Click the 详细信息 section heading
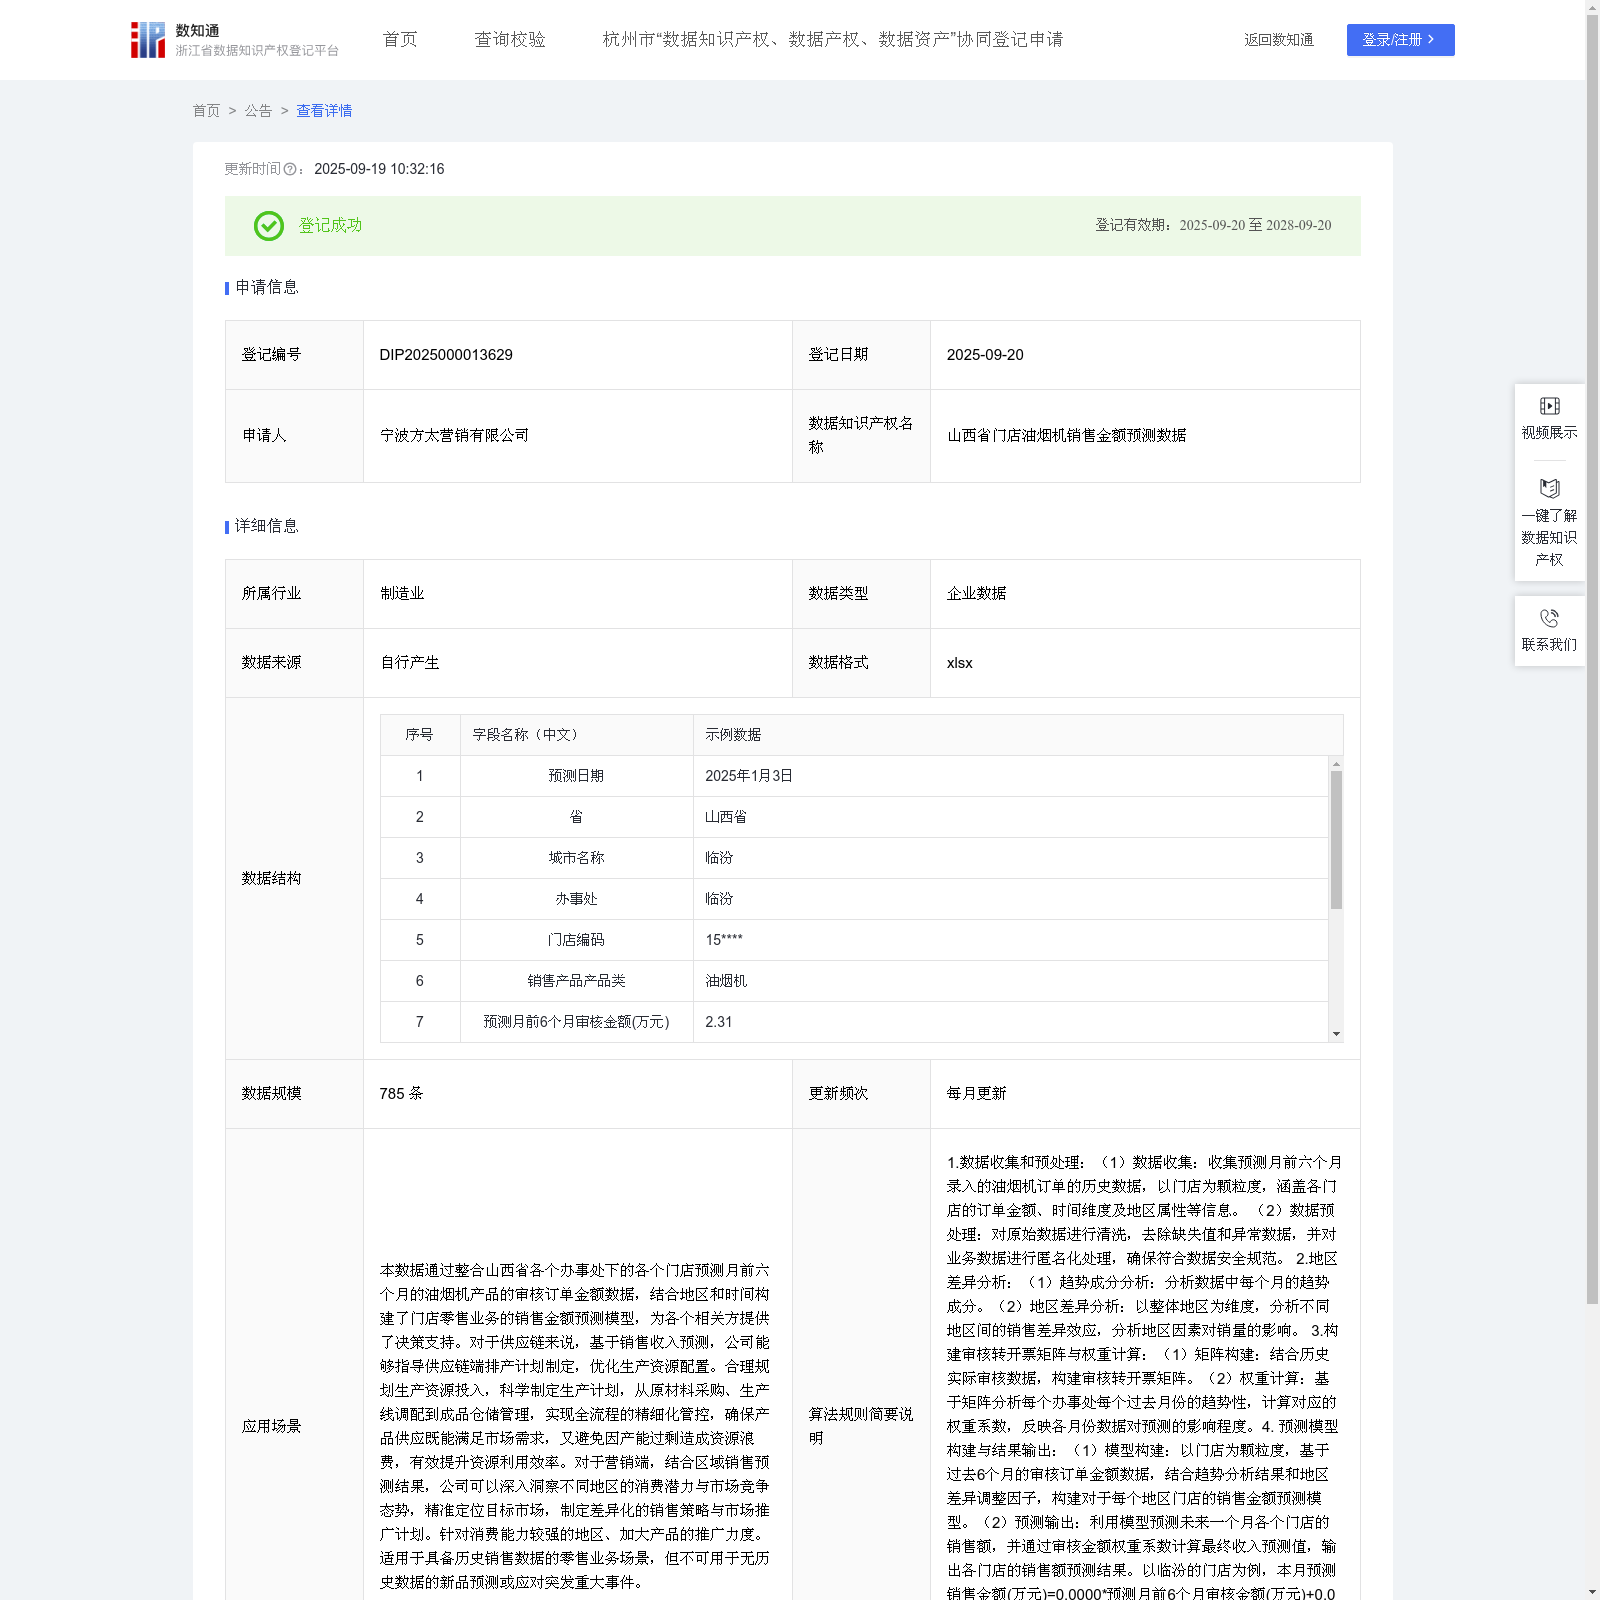 click(x=267, y=526)
